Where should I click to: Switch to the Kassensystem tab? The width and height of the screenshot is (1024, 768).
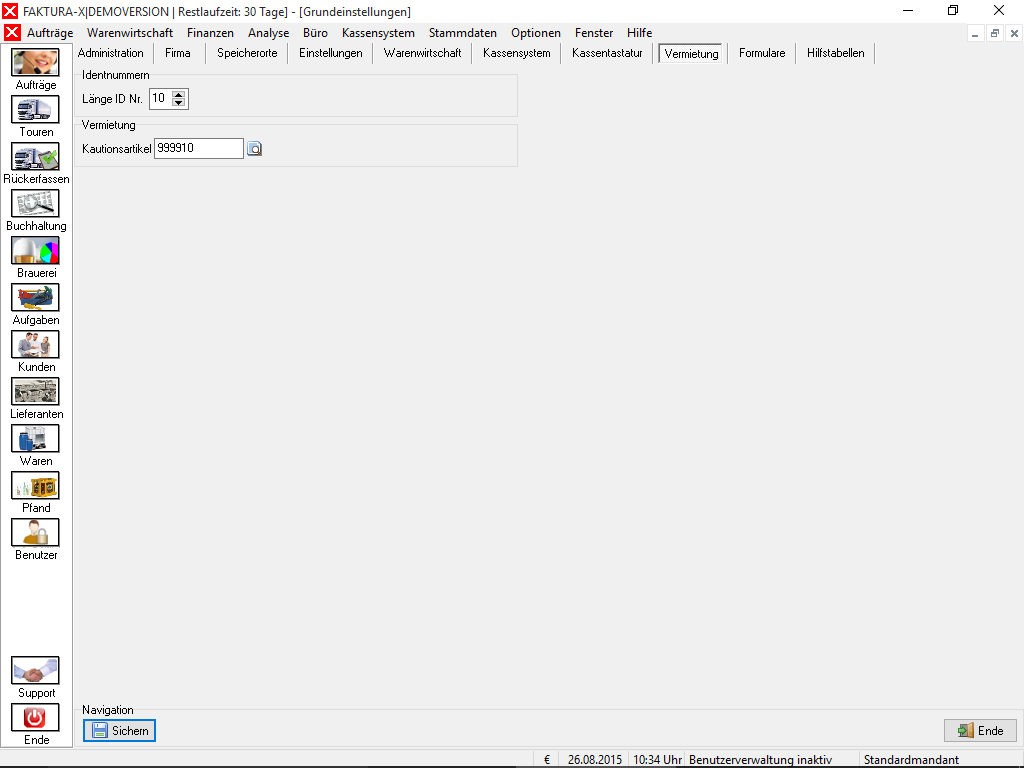(x=517, y=53)
